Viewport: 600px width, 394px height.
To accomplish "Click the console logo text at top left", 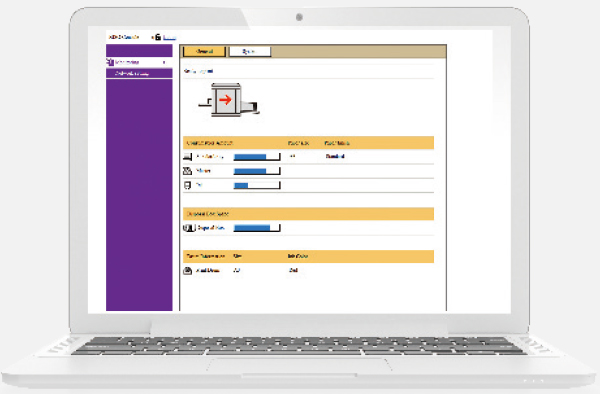I will coord(124,37).
